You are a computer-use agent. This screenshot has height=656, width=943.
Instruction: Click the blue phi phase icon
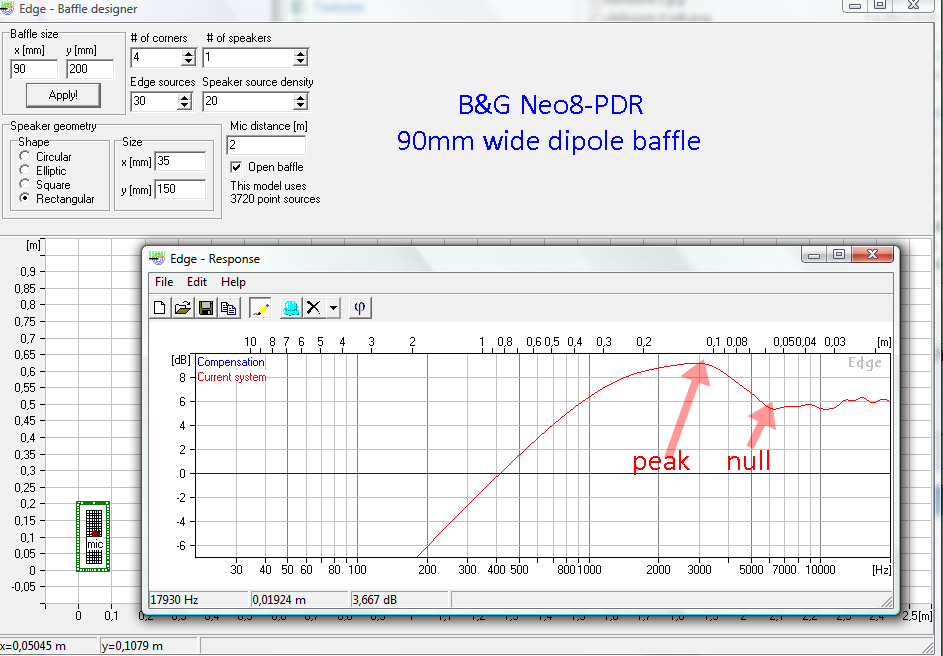(x=360, y=308)
